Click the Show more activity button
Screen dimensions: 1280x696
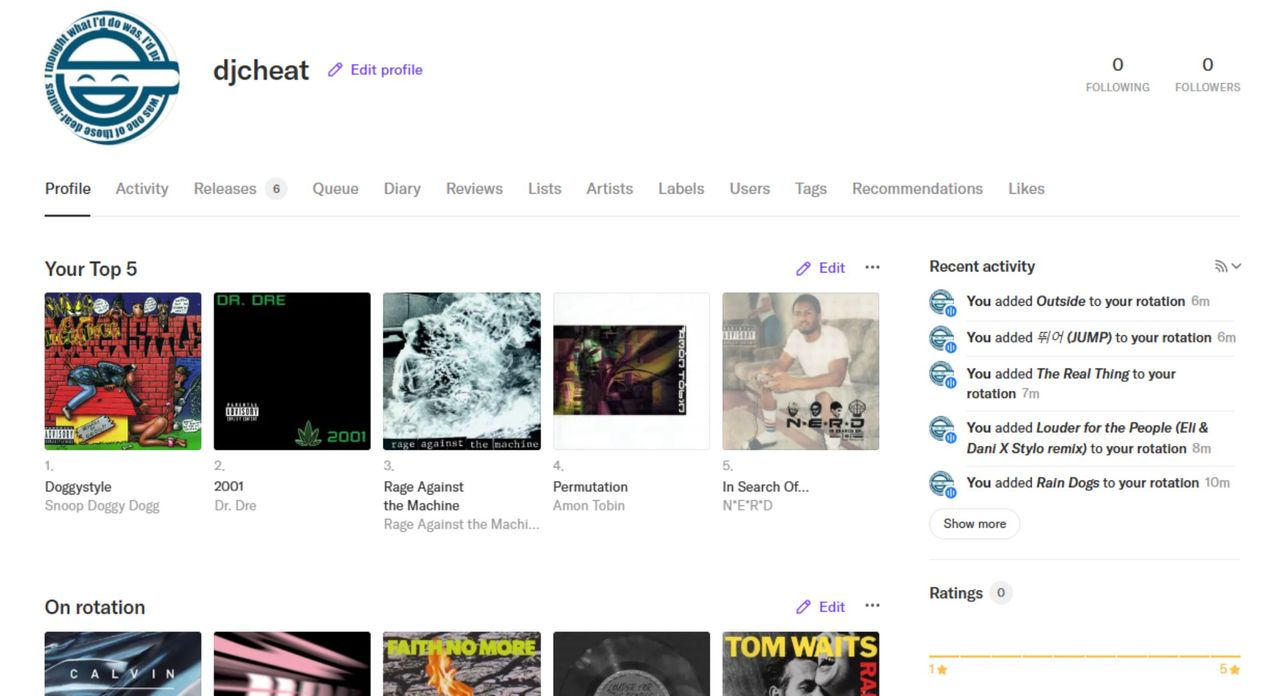click(x=974, y=524)
